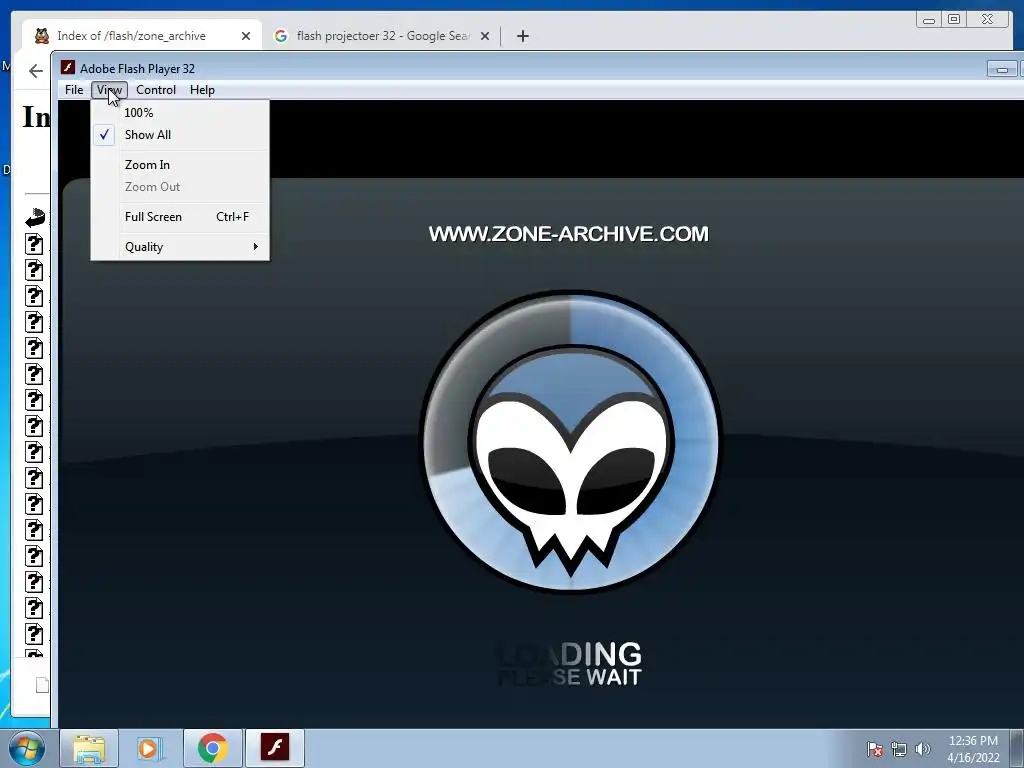The image size is (1024, 768).
Task: Minimize the Adobe Flash Player window
Action: pos(1002,69)
